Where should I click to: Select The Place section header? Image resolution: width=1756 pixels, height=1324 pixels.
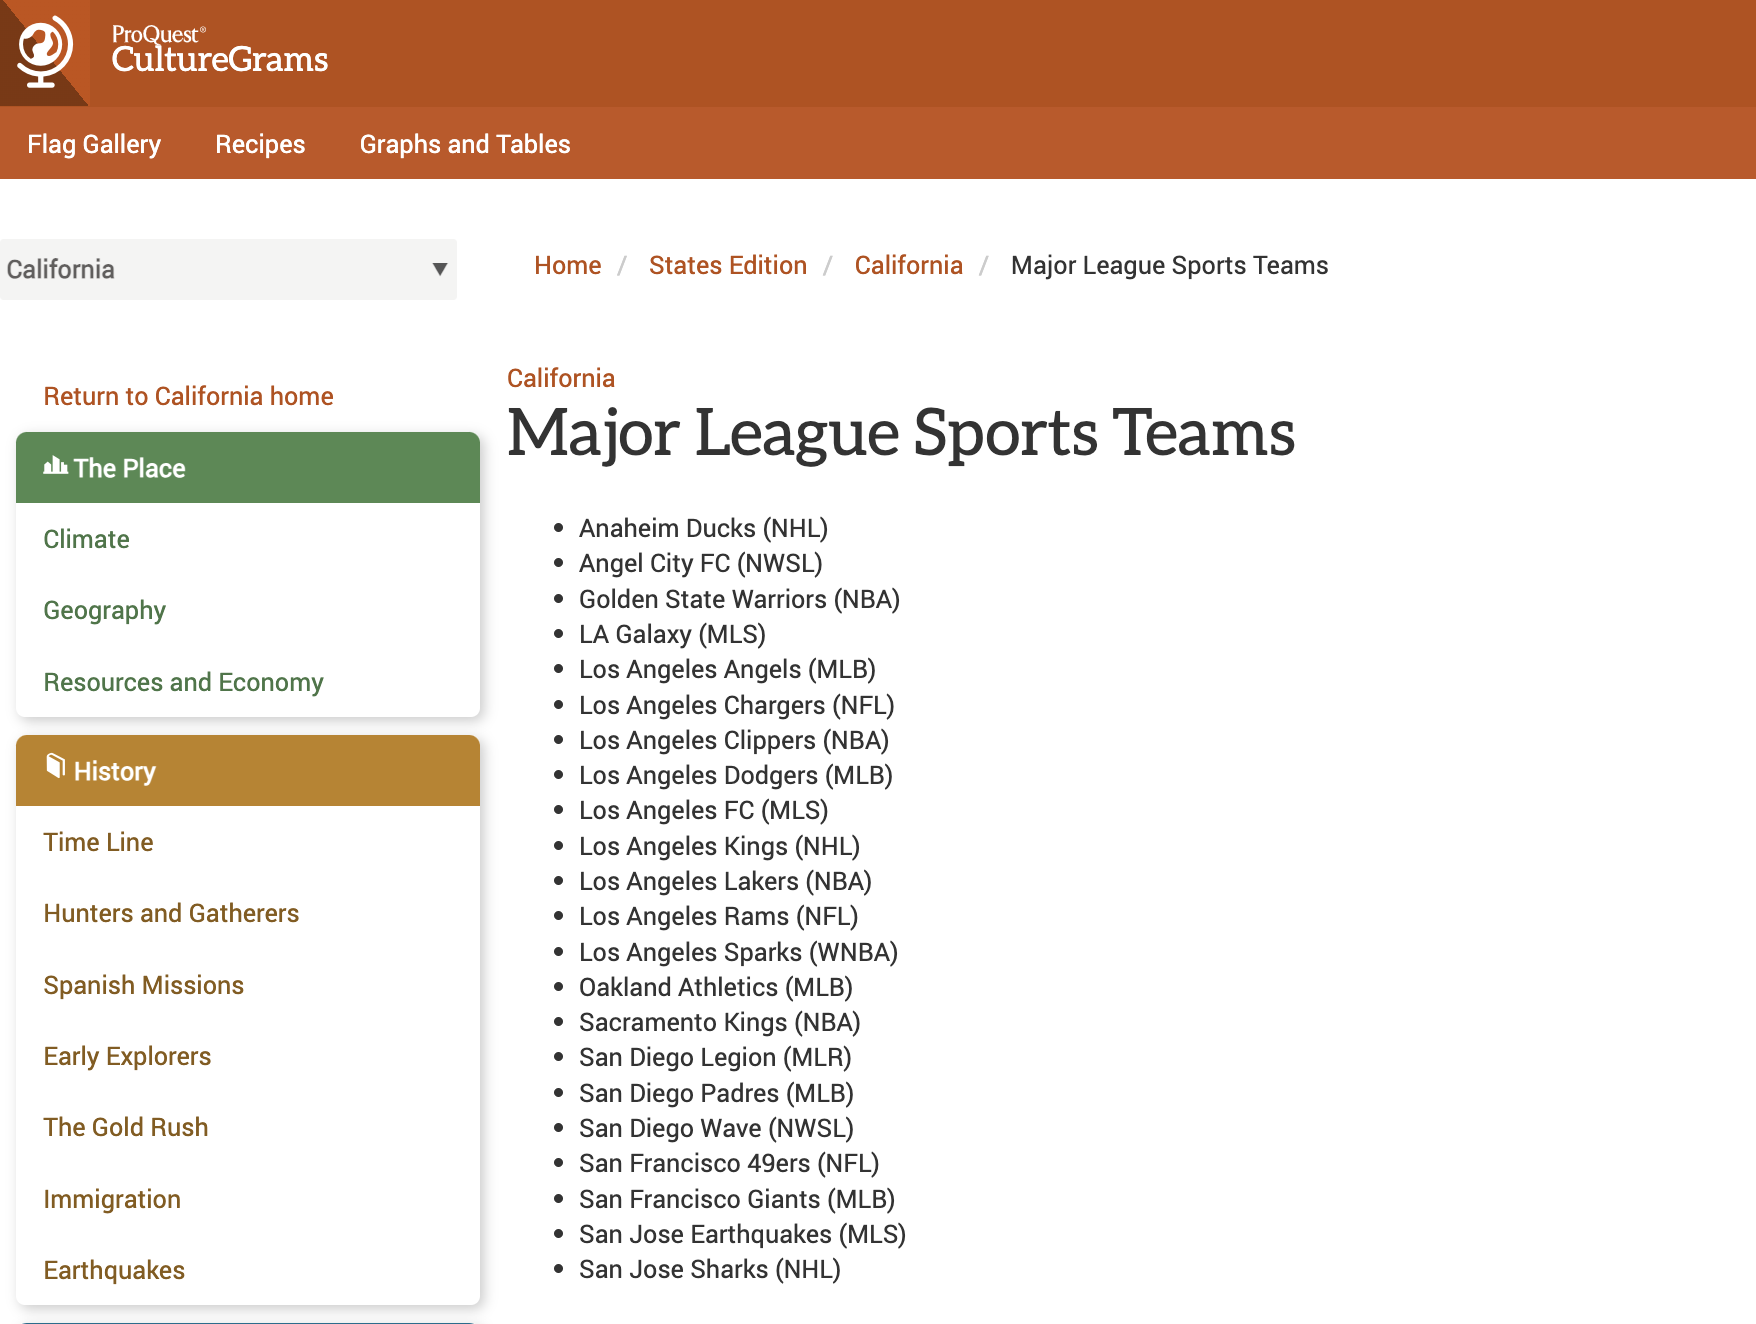[248, 467]
